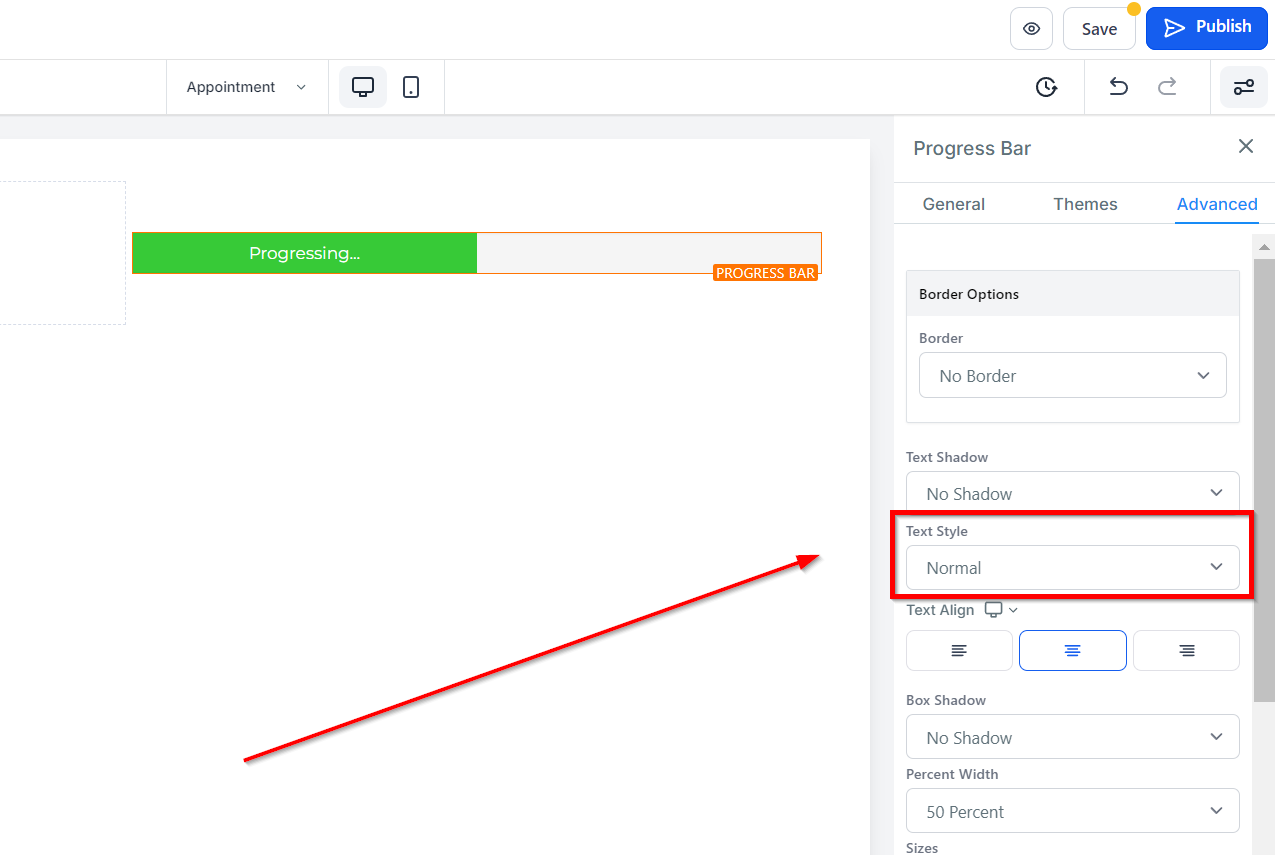The image size is (1275, 855).
Task: Click the eye preview icon
Action: coord(1031,29)
